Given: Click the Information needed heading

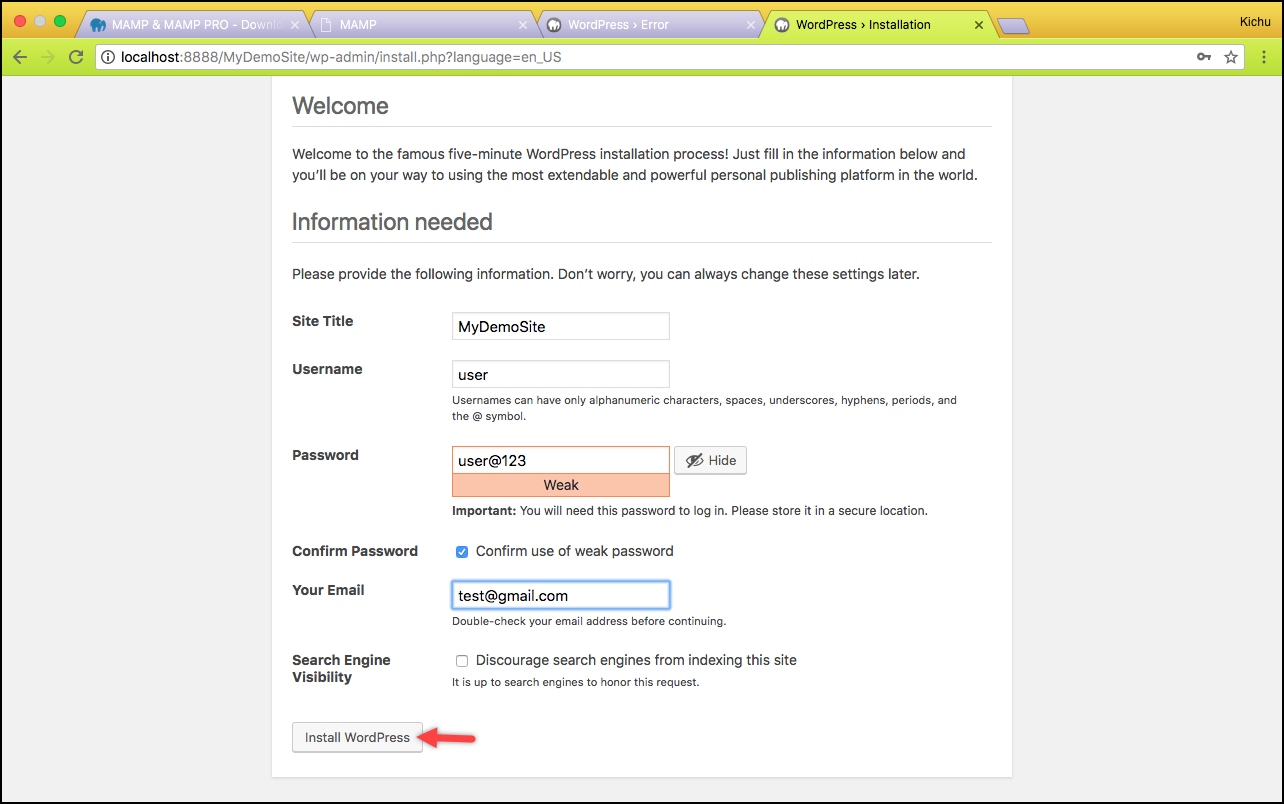Looking at the screenshot, I should [x=392, y=222].
